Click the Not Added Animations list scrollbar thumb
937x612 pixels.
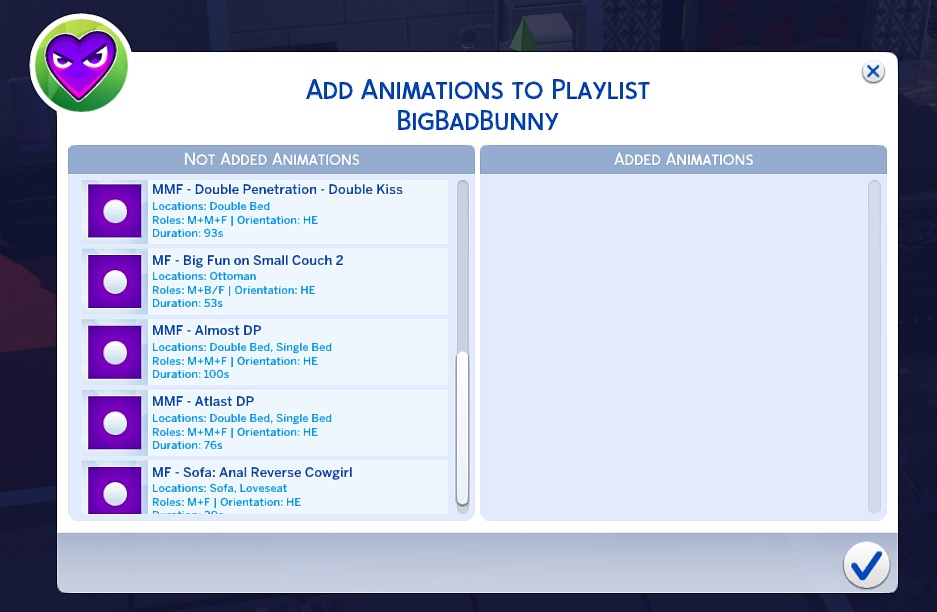(462, 429)
